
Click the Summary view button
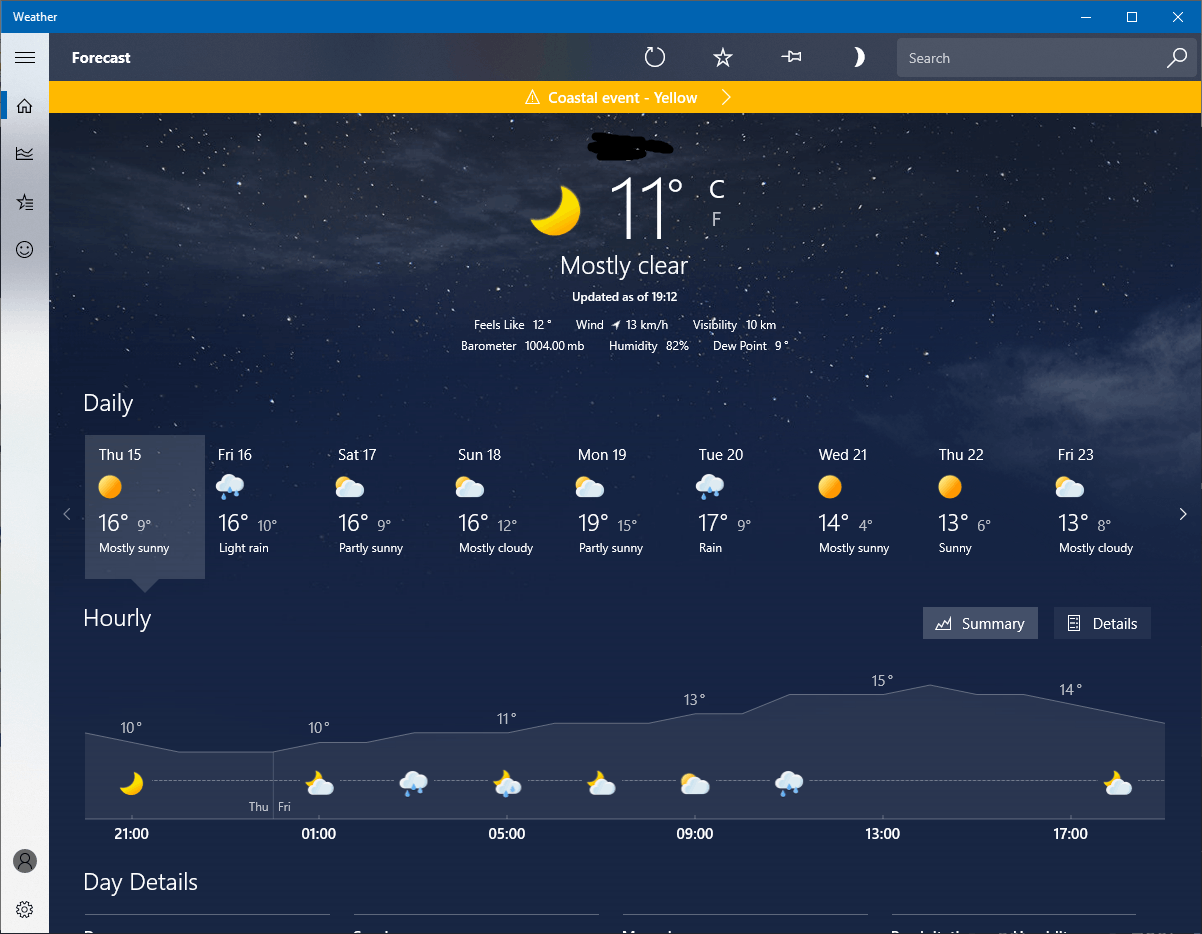[980, 623]
